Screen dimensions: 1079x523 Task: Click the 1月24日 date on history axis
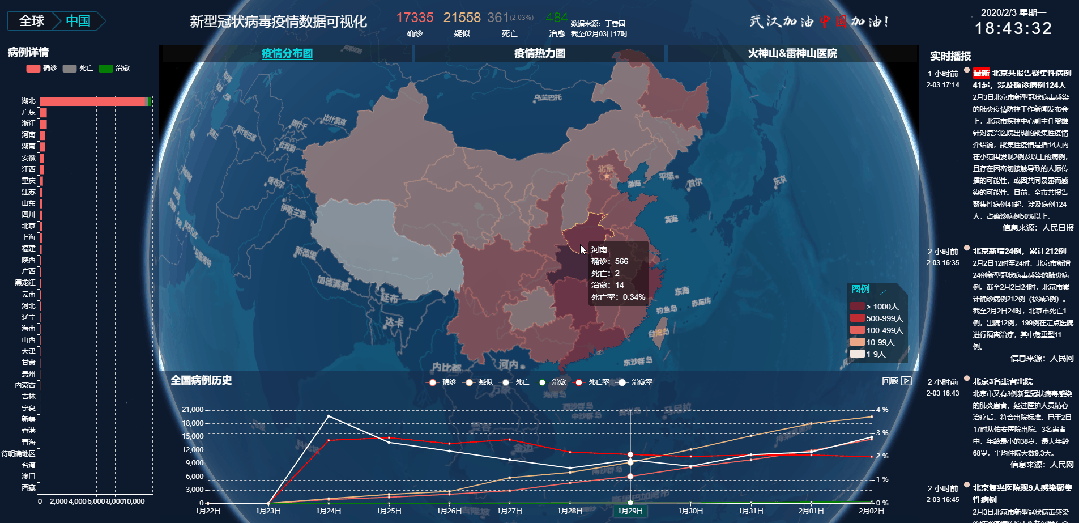pos(329,511)
